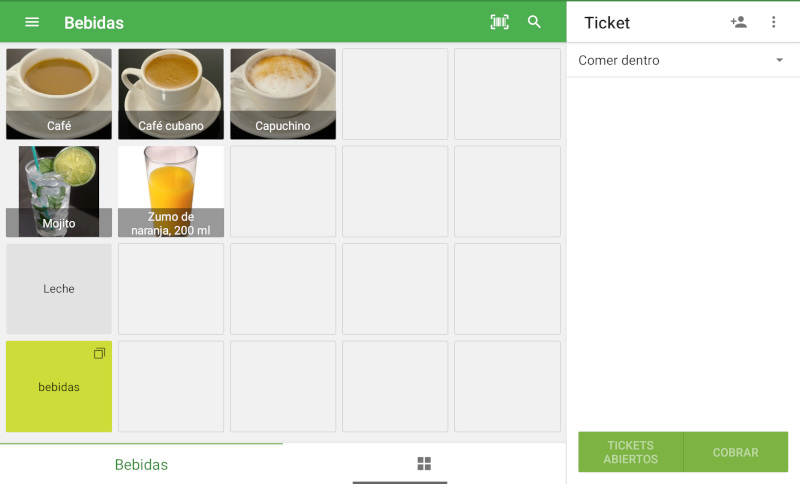
Task: Open the item search magnifier
Action: coord(534,22)
